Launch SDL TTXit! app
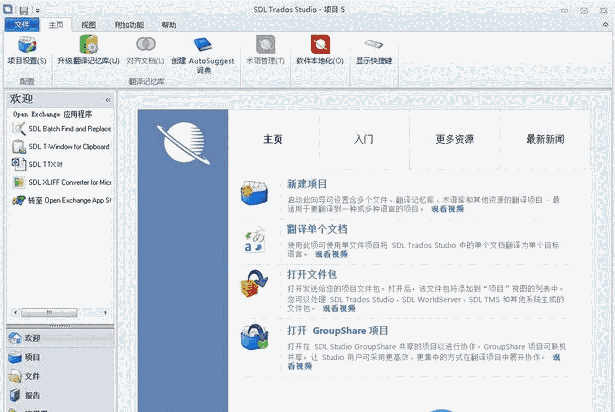 click(37, 164)
